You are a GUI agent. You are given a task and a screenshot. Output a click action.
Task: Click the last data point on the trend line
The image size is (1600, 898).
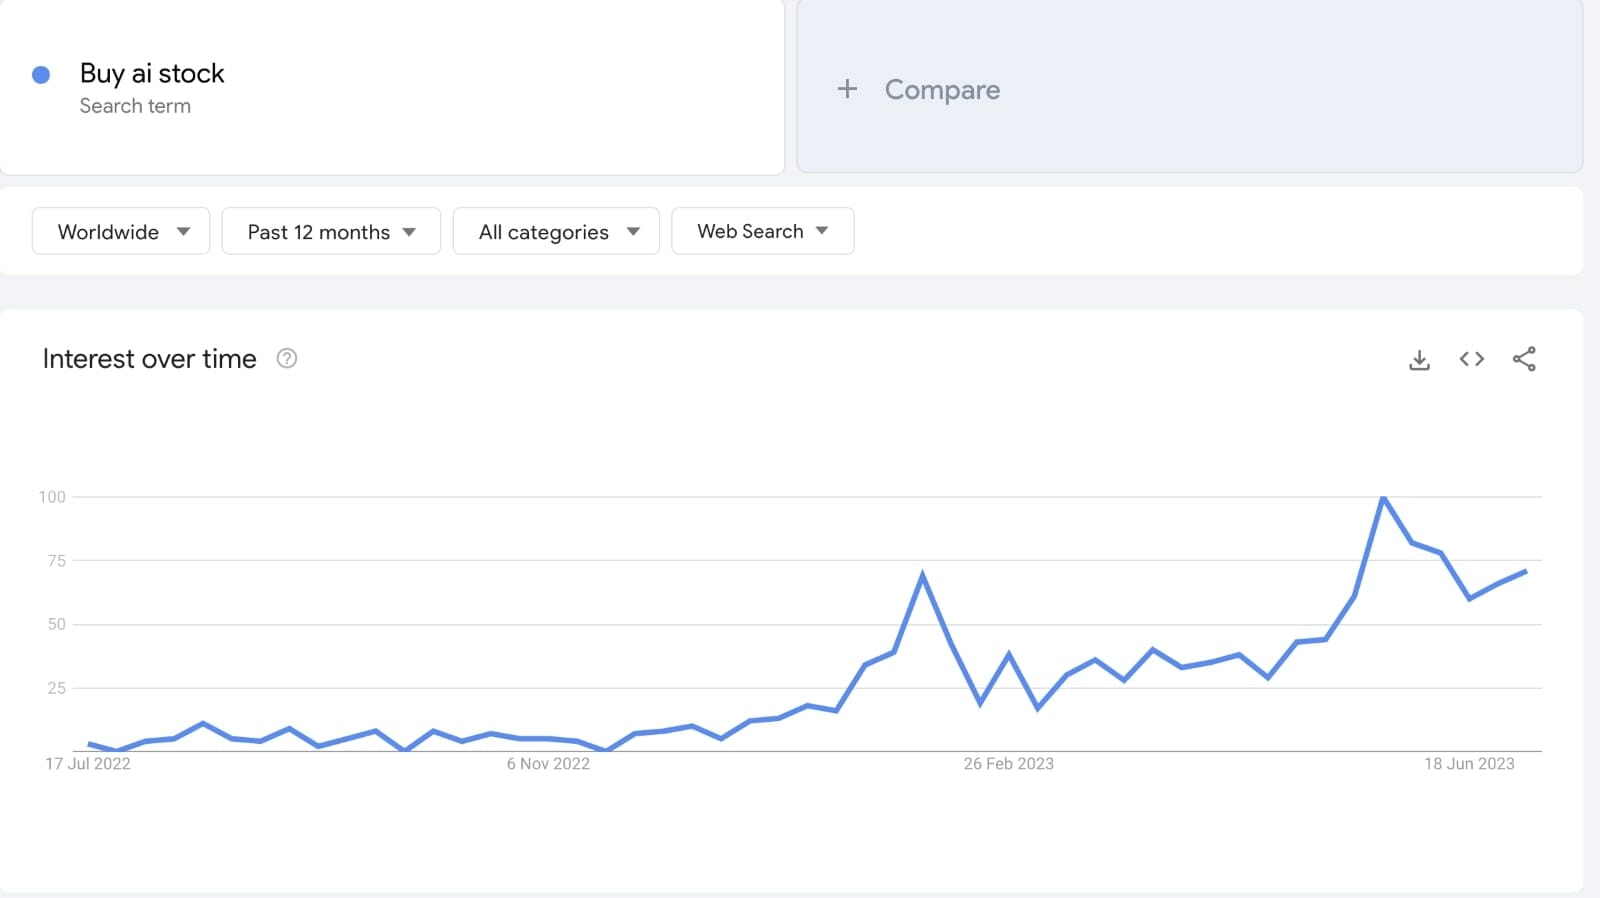point(1526,571)
